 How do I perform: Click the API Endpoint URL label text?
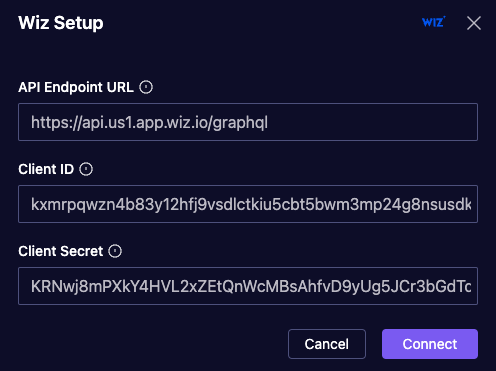pyautogui.click(x=76, y=87)
